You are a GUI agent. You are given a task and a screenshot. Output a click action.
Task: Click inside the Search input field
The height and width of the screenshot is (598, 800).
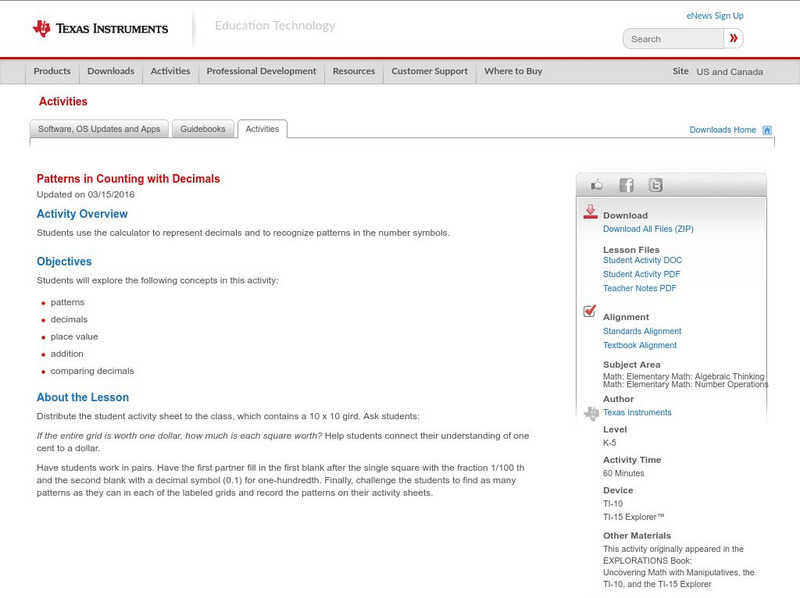coord(673,37)
